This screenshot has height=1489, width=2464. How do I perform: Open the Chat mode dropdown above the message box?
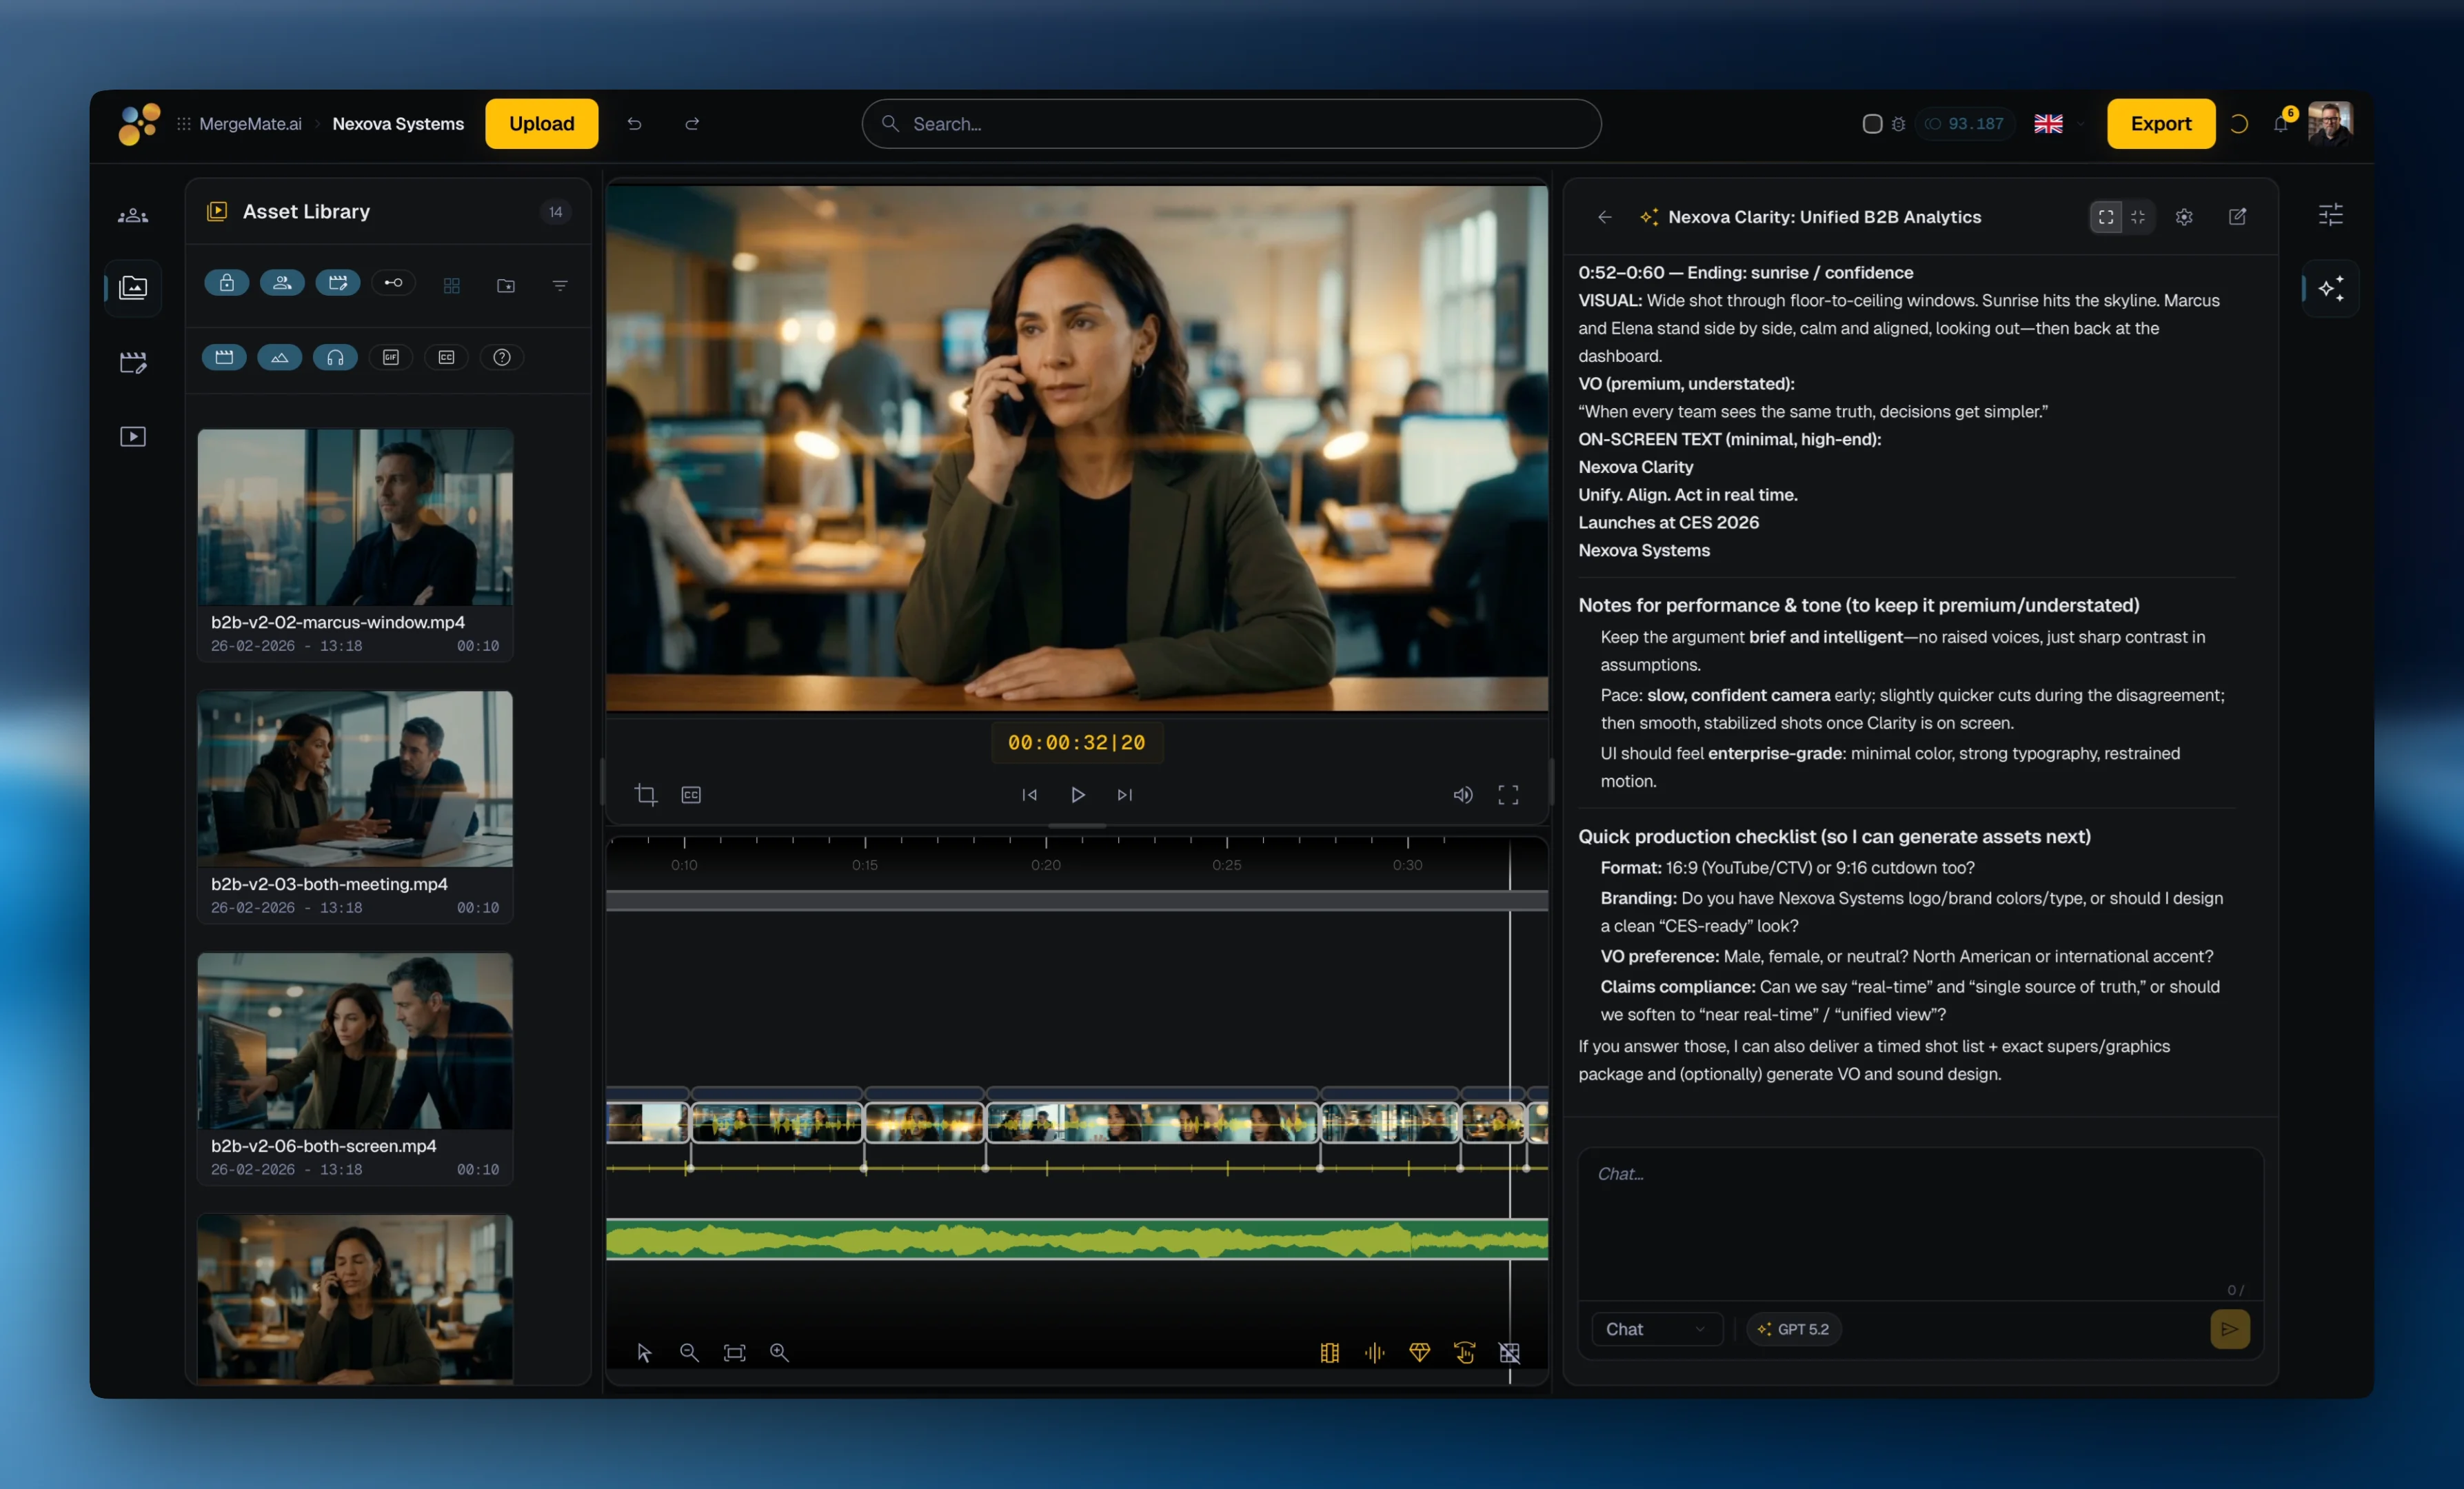(1656, 1329)
